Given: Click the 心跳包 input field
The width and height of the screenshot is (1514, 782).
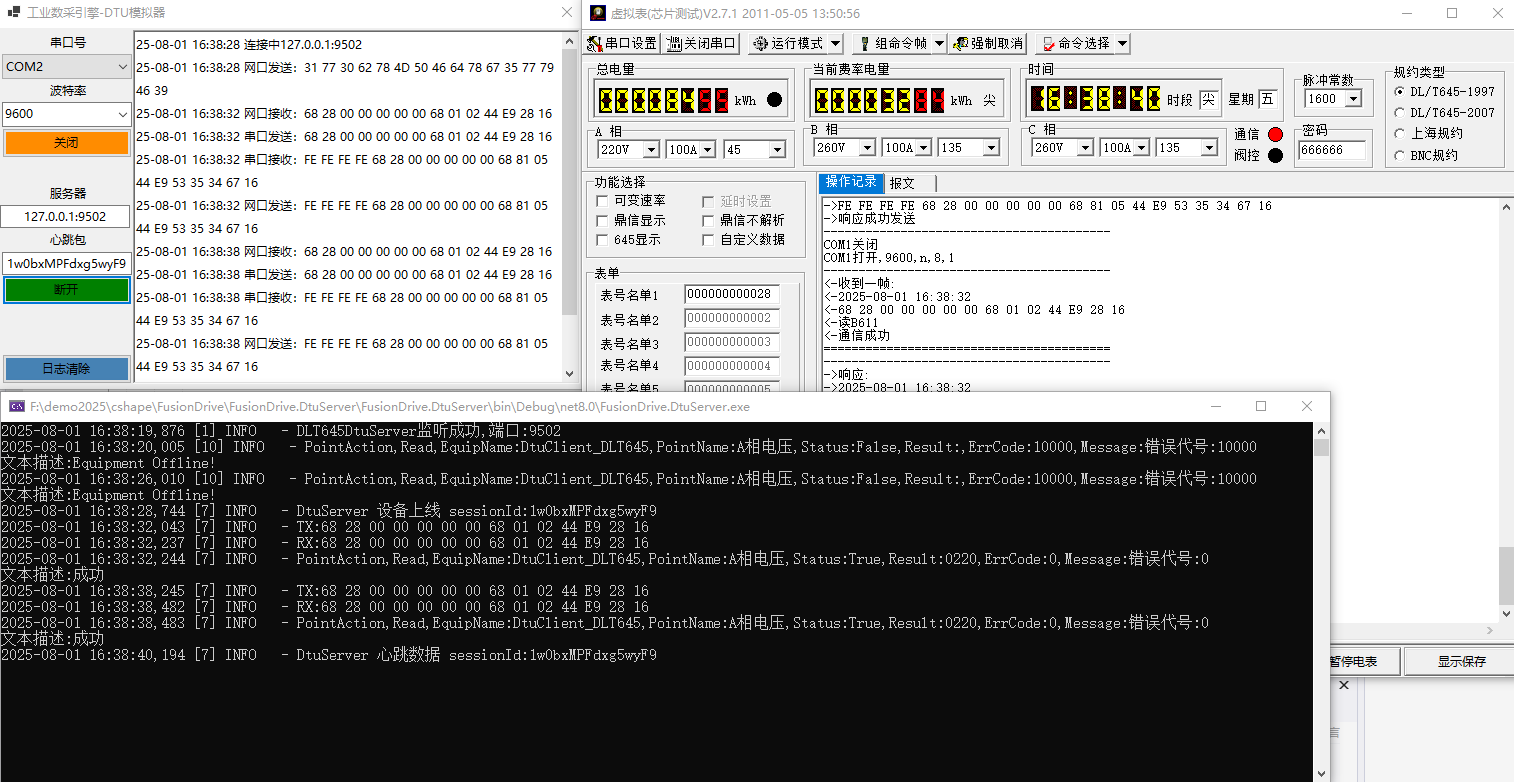Looking at the screenshot, I should pyautogui.click(x=66, y=264).
